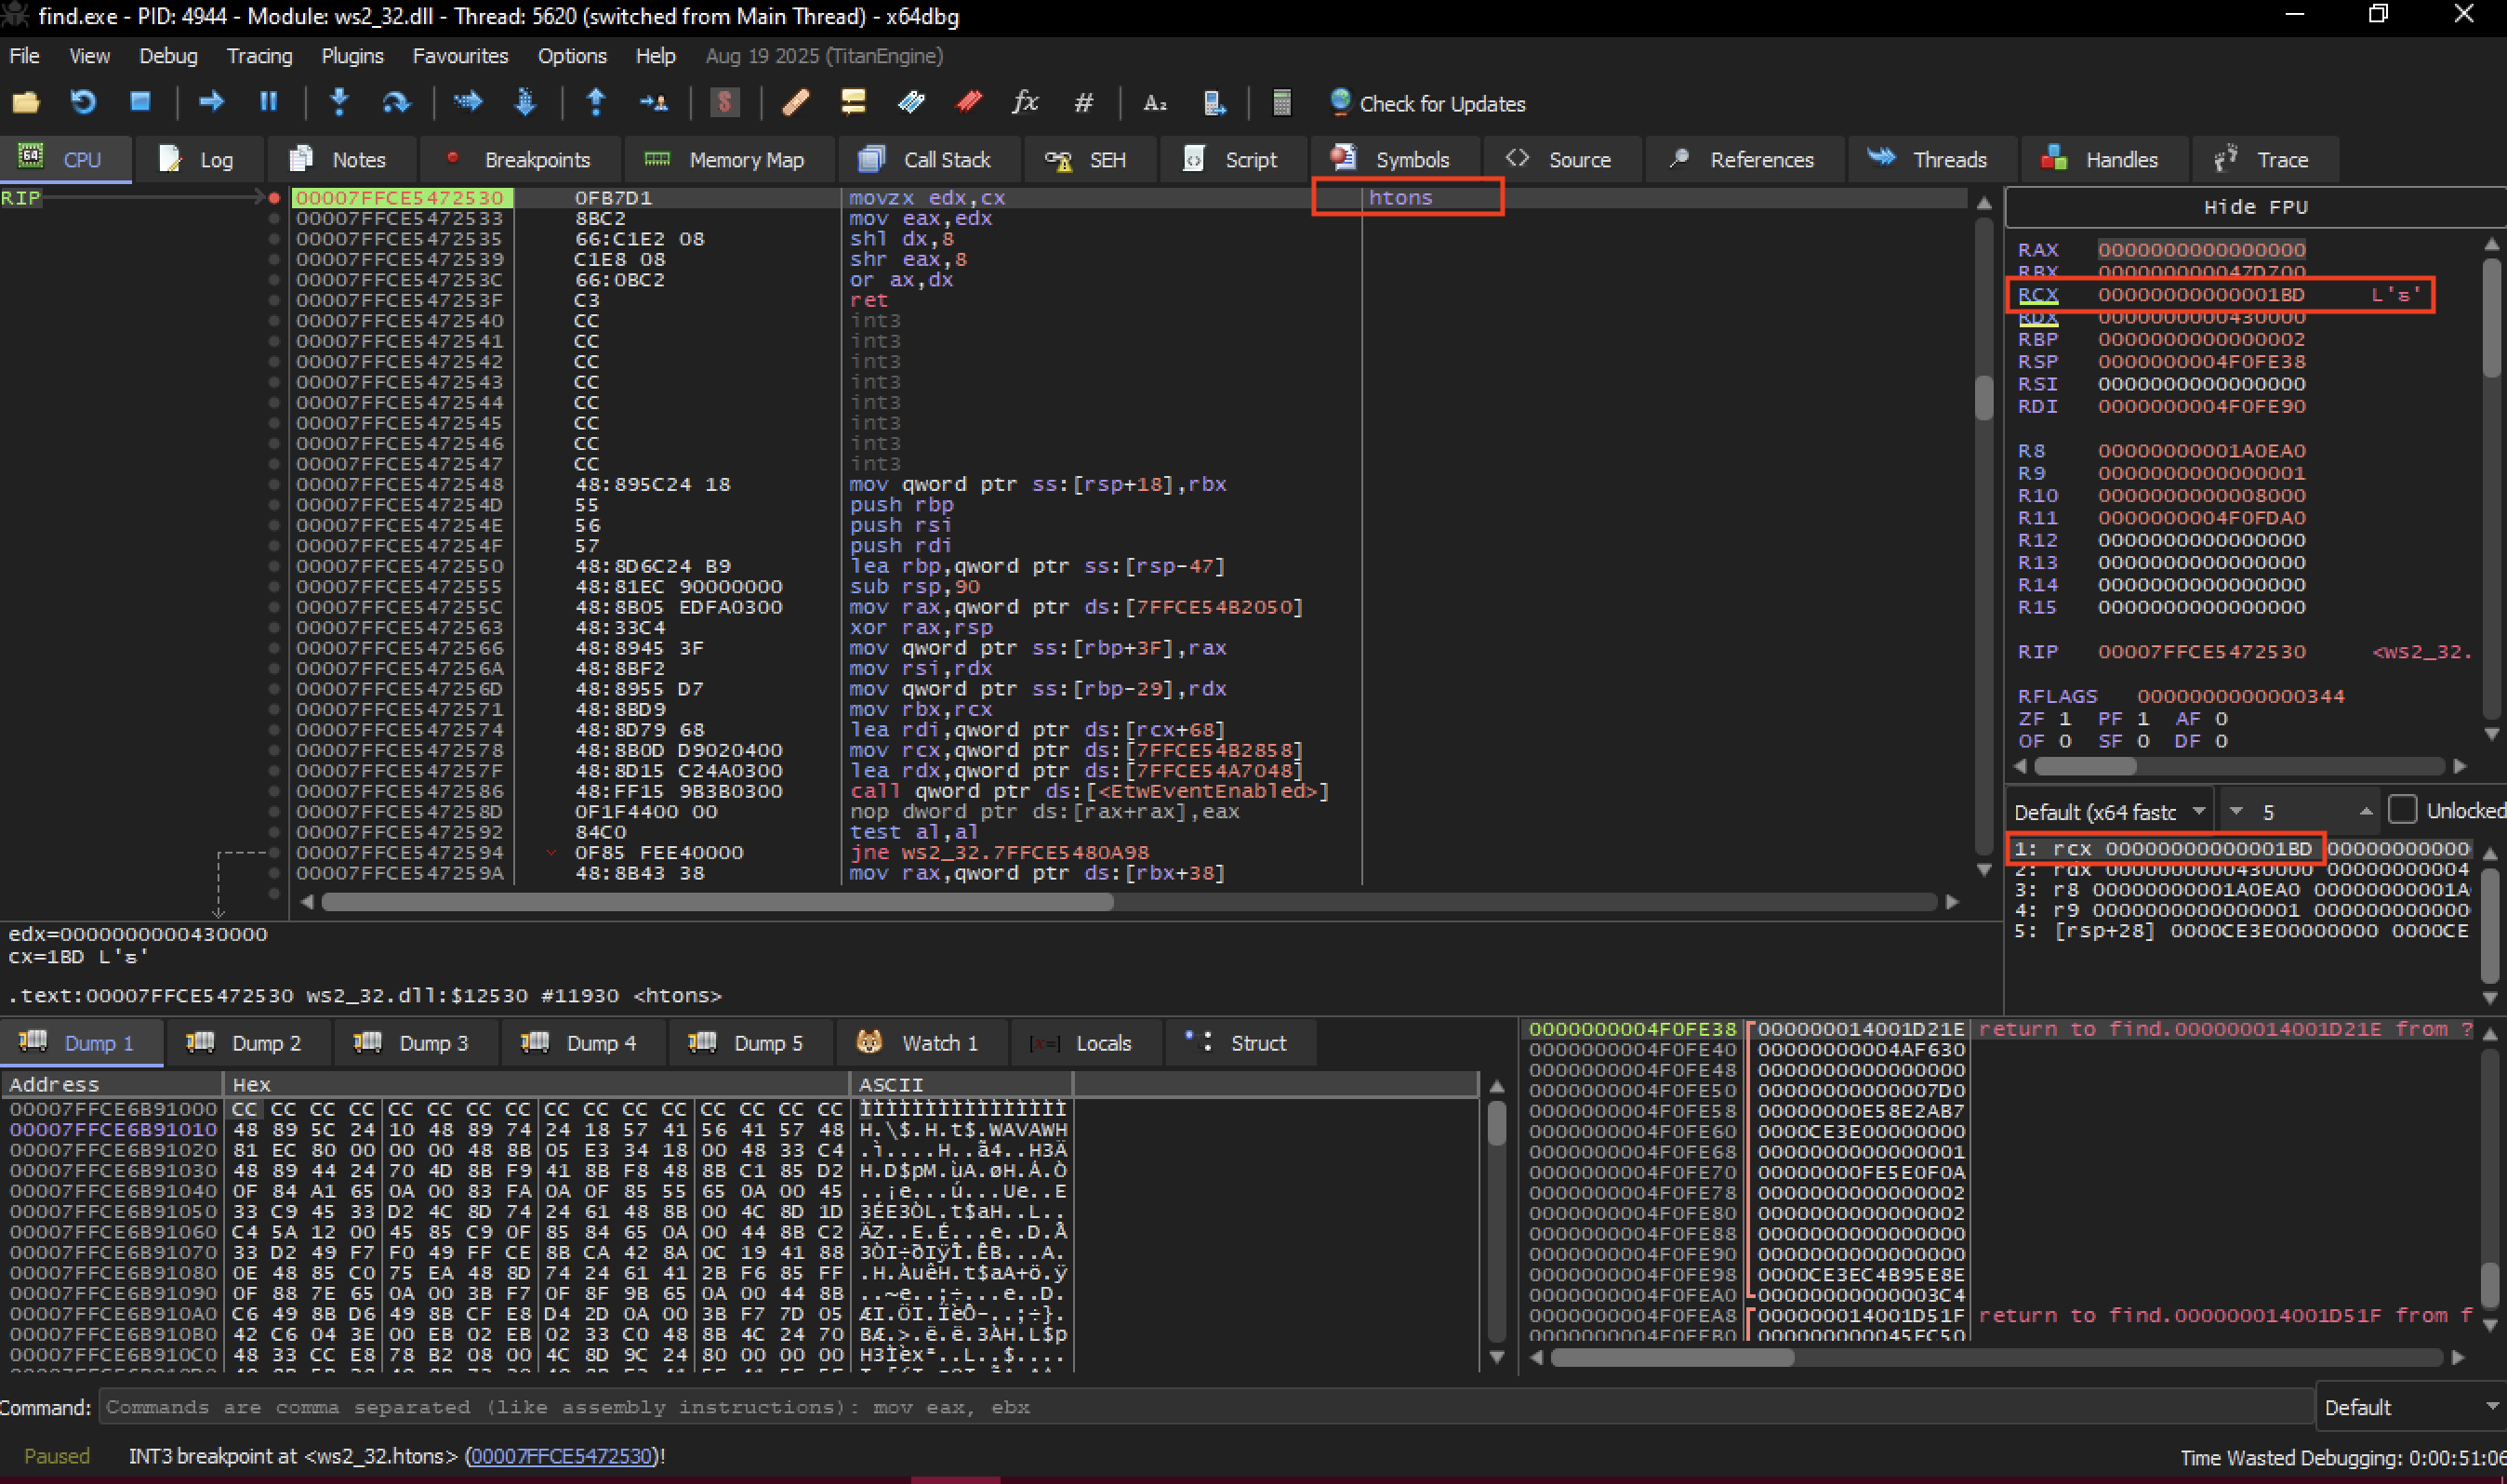Open the Variables hash icon
This screenshot has height=1484, width=2507.
(1083, 102)
